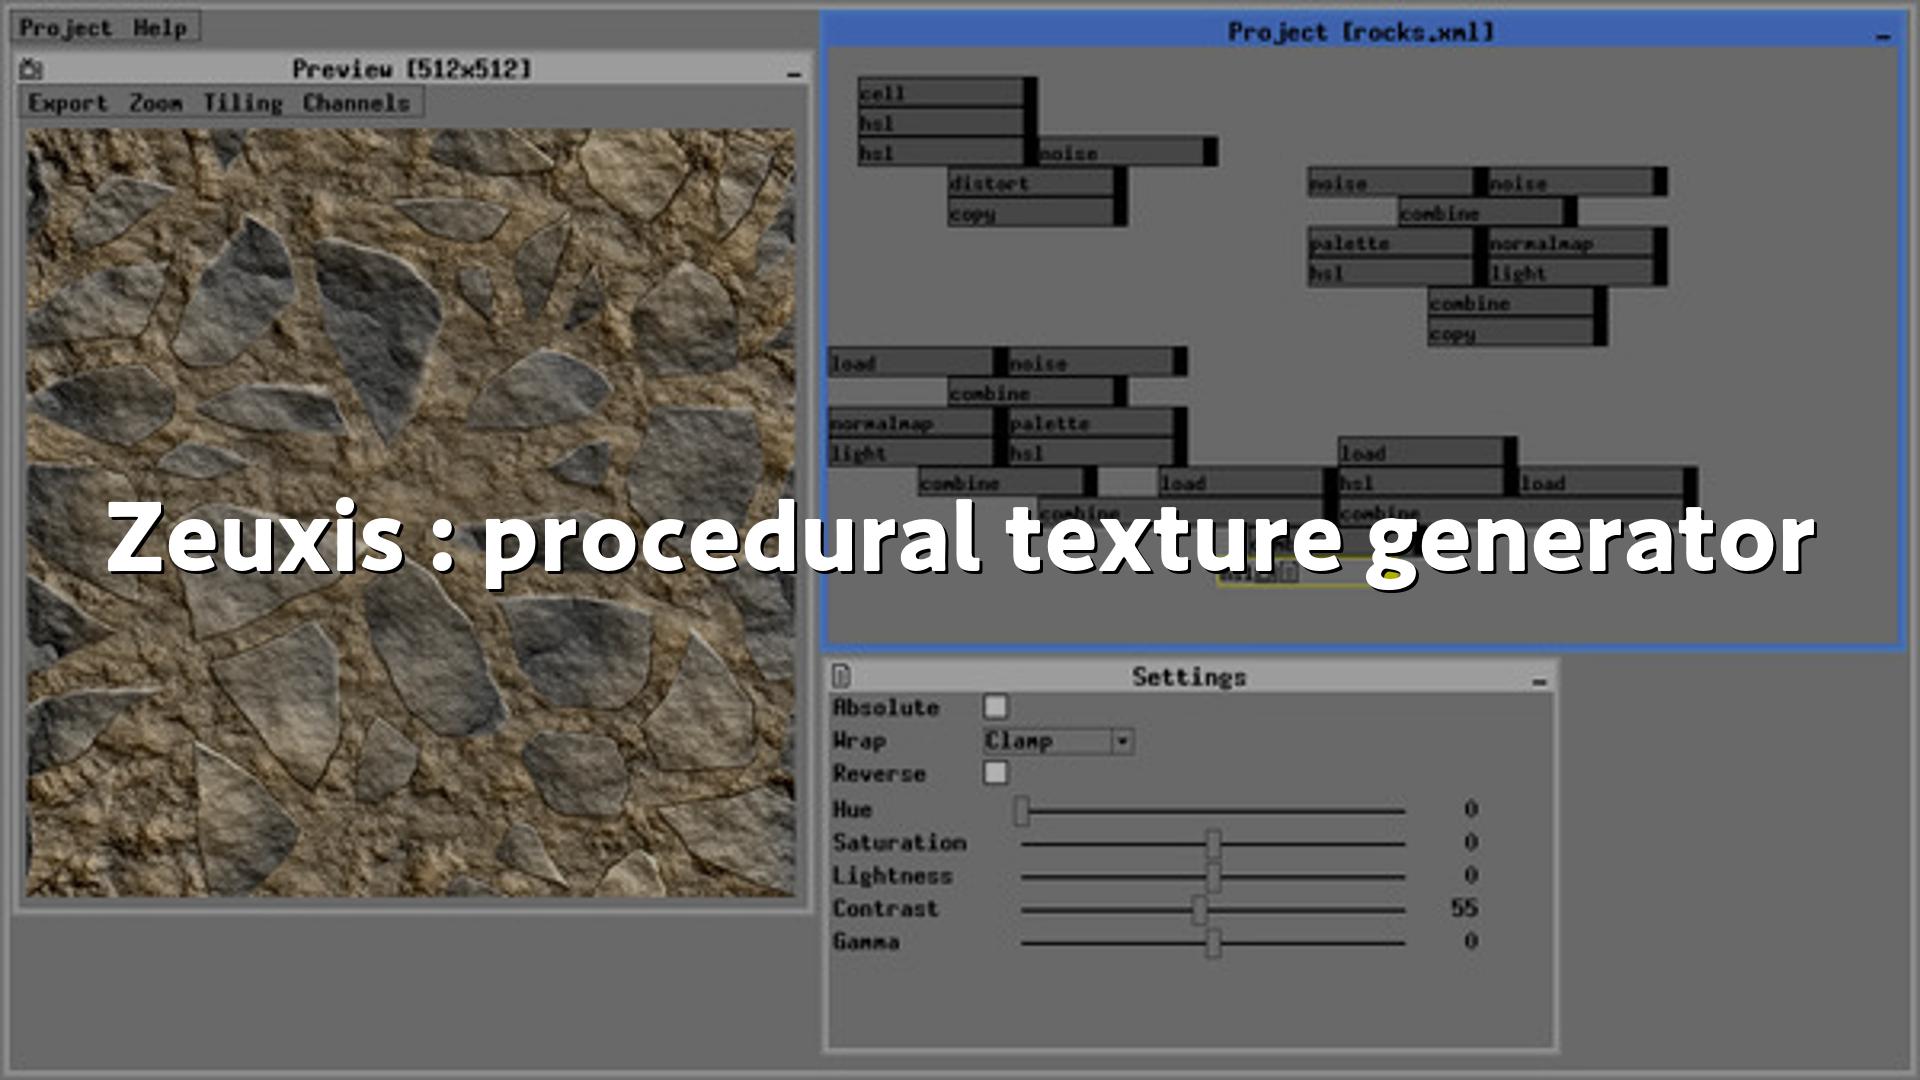Open the Tiling menu in Preview
Screen dimensions: 1920x1080
[x=243, y=103]
